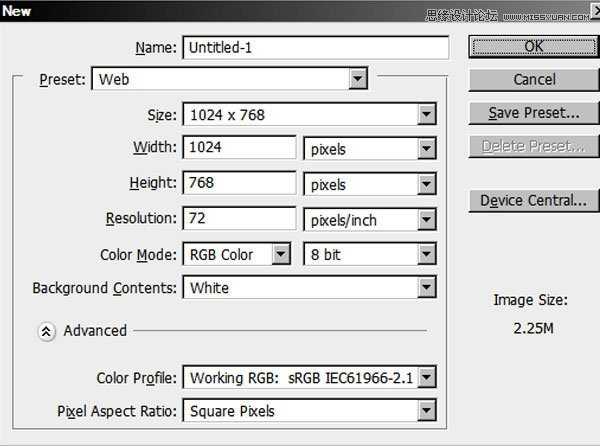Click the Advanced label text
The image size is (600, 447).
coord(95,331)
